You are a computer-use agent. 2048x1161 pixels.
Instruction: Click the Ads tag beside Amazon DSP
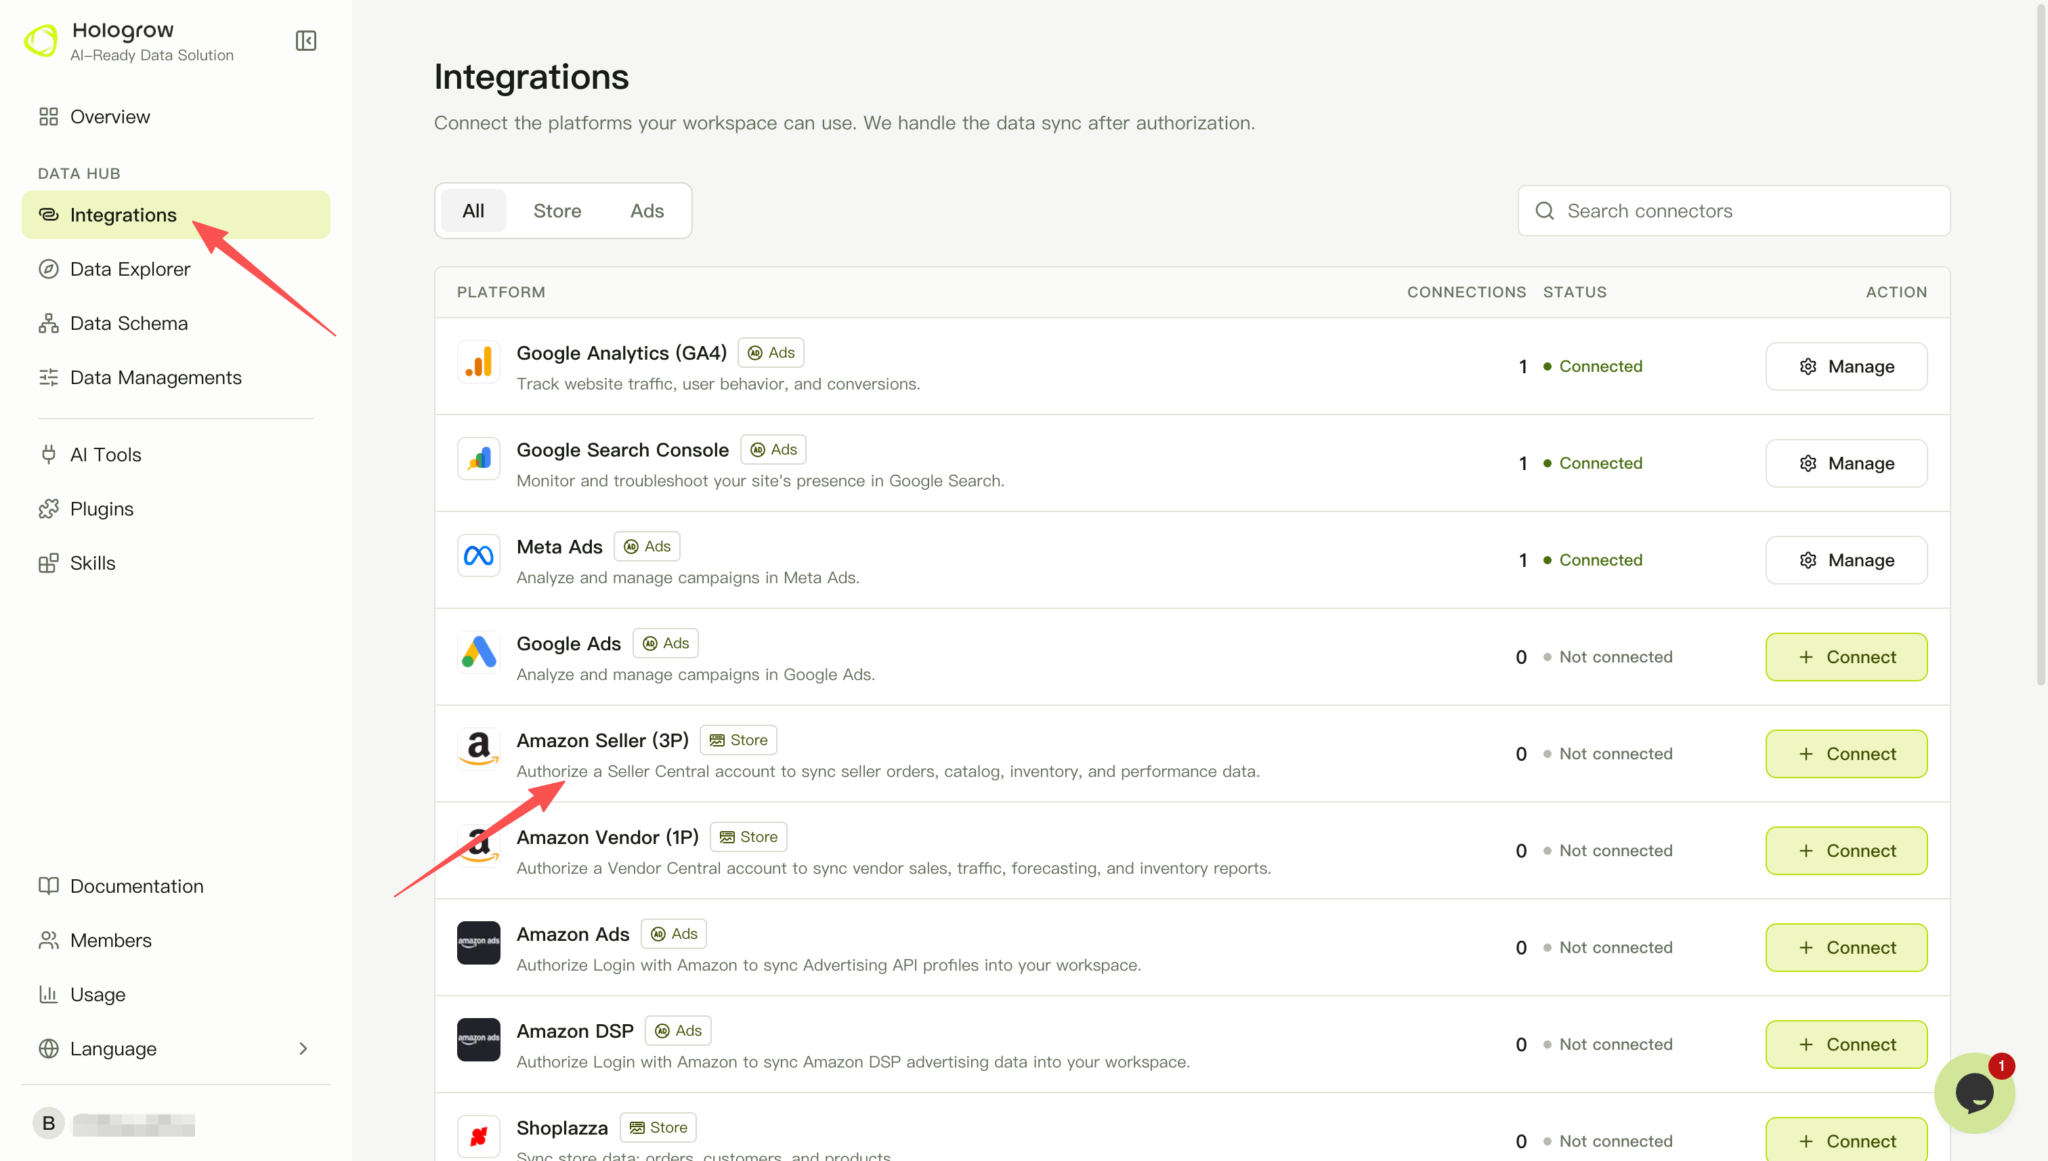(678, 1032)
